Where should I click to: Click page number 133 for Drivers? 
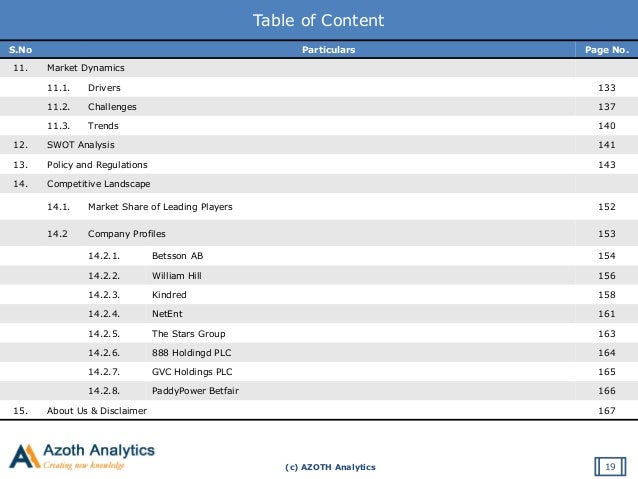tap(607, 87)
